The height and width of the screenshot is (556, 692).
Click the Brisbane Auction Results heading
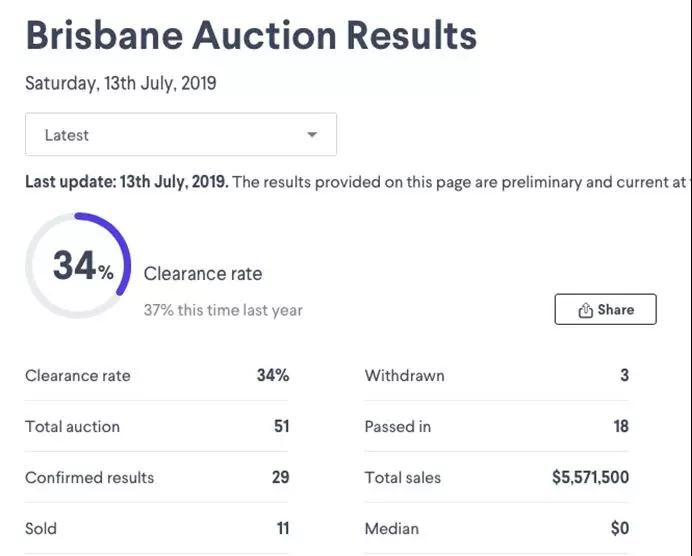pos(250,36)
